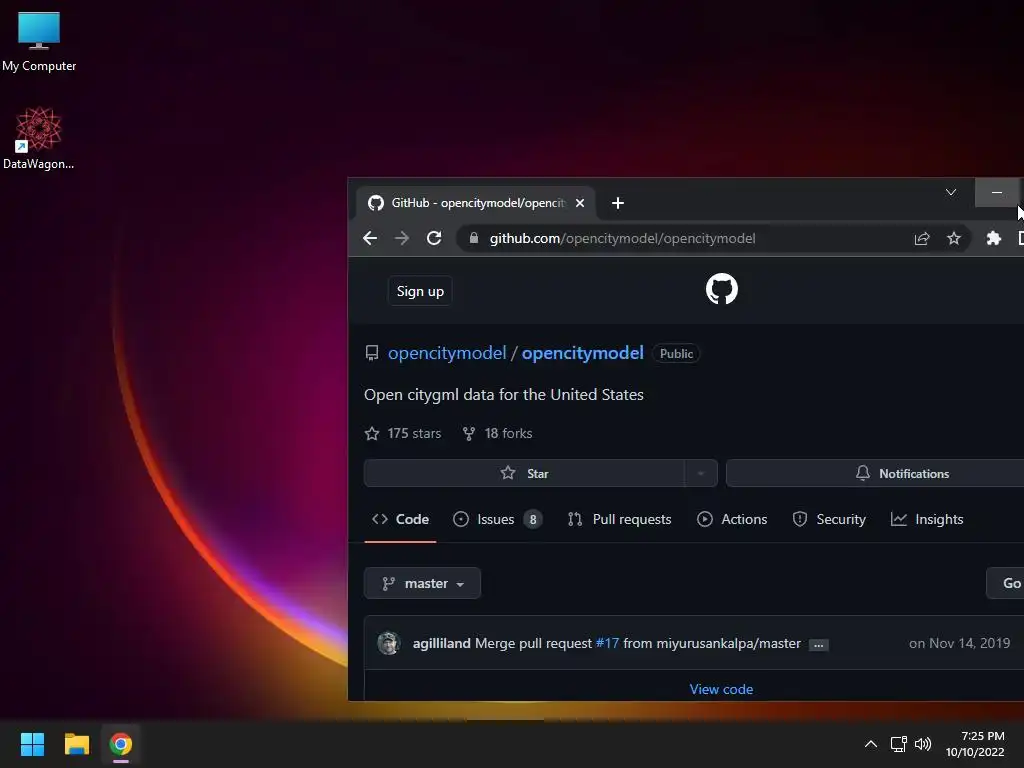Open File Explorer from taskbar
Viewport: 1024px width, 768px height.
76,744
